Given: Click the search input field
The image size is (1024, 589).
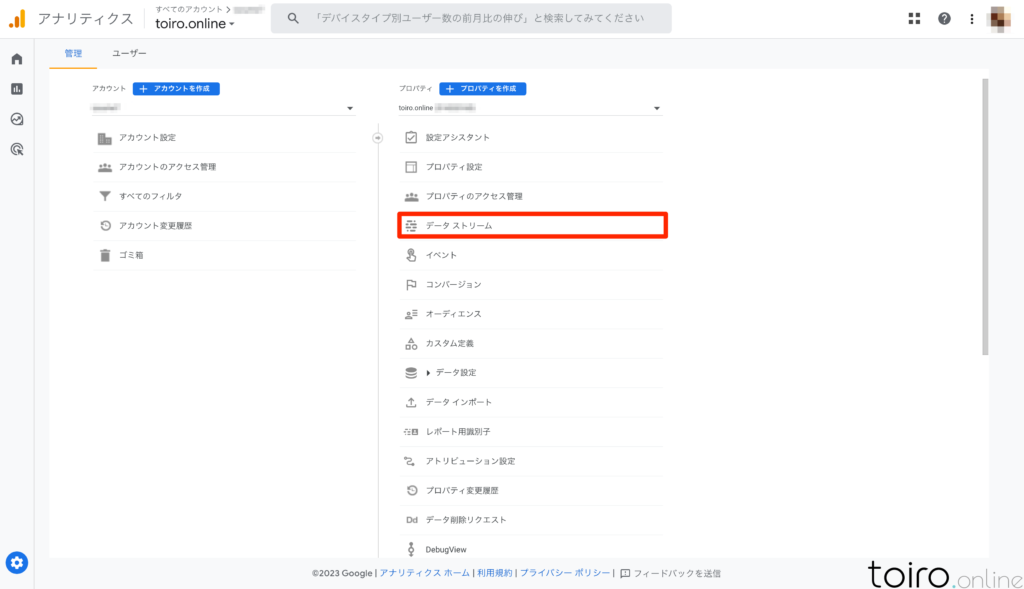Looking at the screenshot, I should tap(480, 18).
